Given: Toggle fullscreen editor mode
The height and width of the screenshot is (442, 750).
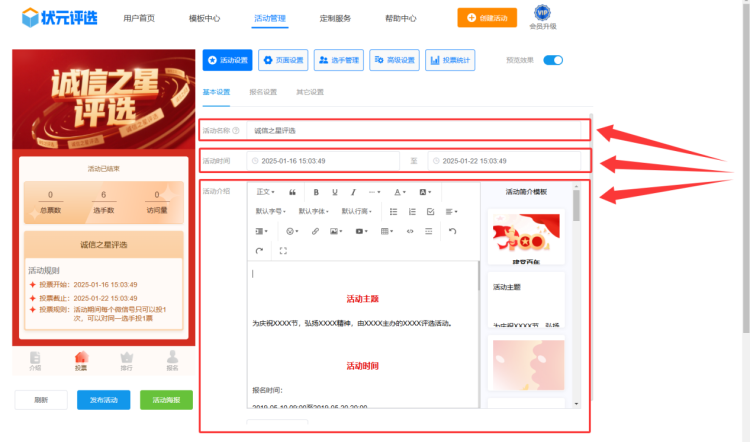Looking at the screenshot, I should click(x=283, y=251).
